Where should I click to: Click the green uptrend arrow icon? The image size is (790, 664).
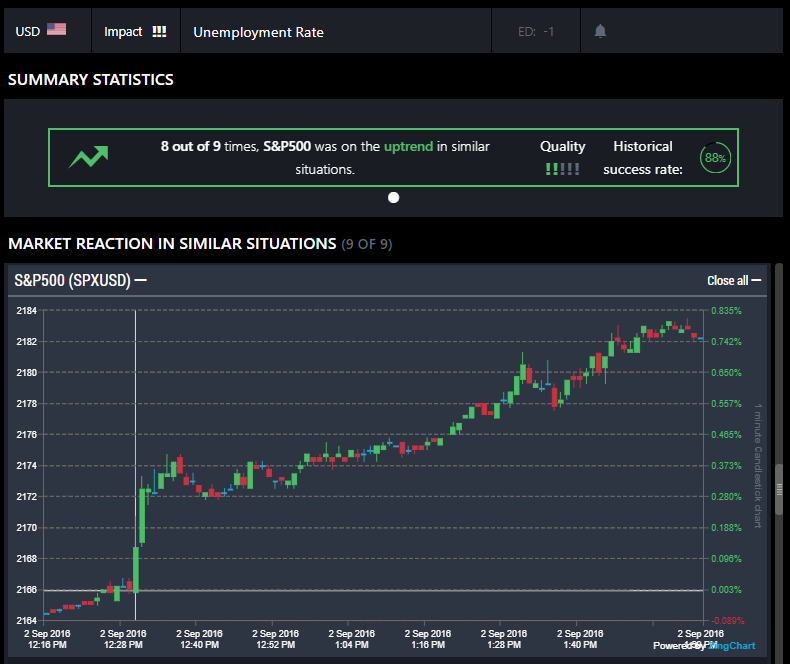(89, 157)
